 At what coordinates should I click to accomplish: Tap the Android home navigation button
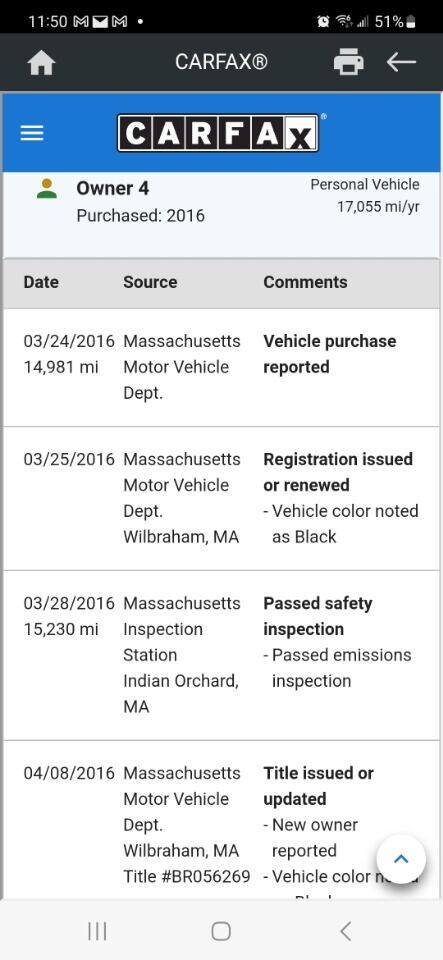(221, 931)
